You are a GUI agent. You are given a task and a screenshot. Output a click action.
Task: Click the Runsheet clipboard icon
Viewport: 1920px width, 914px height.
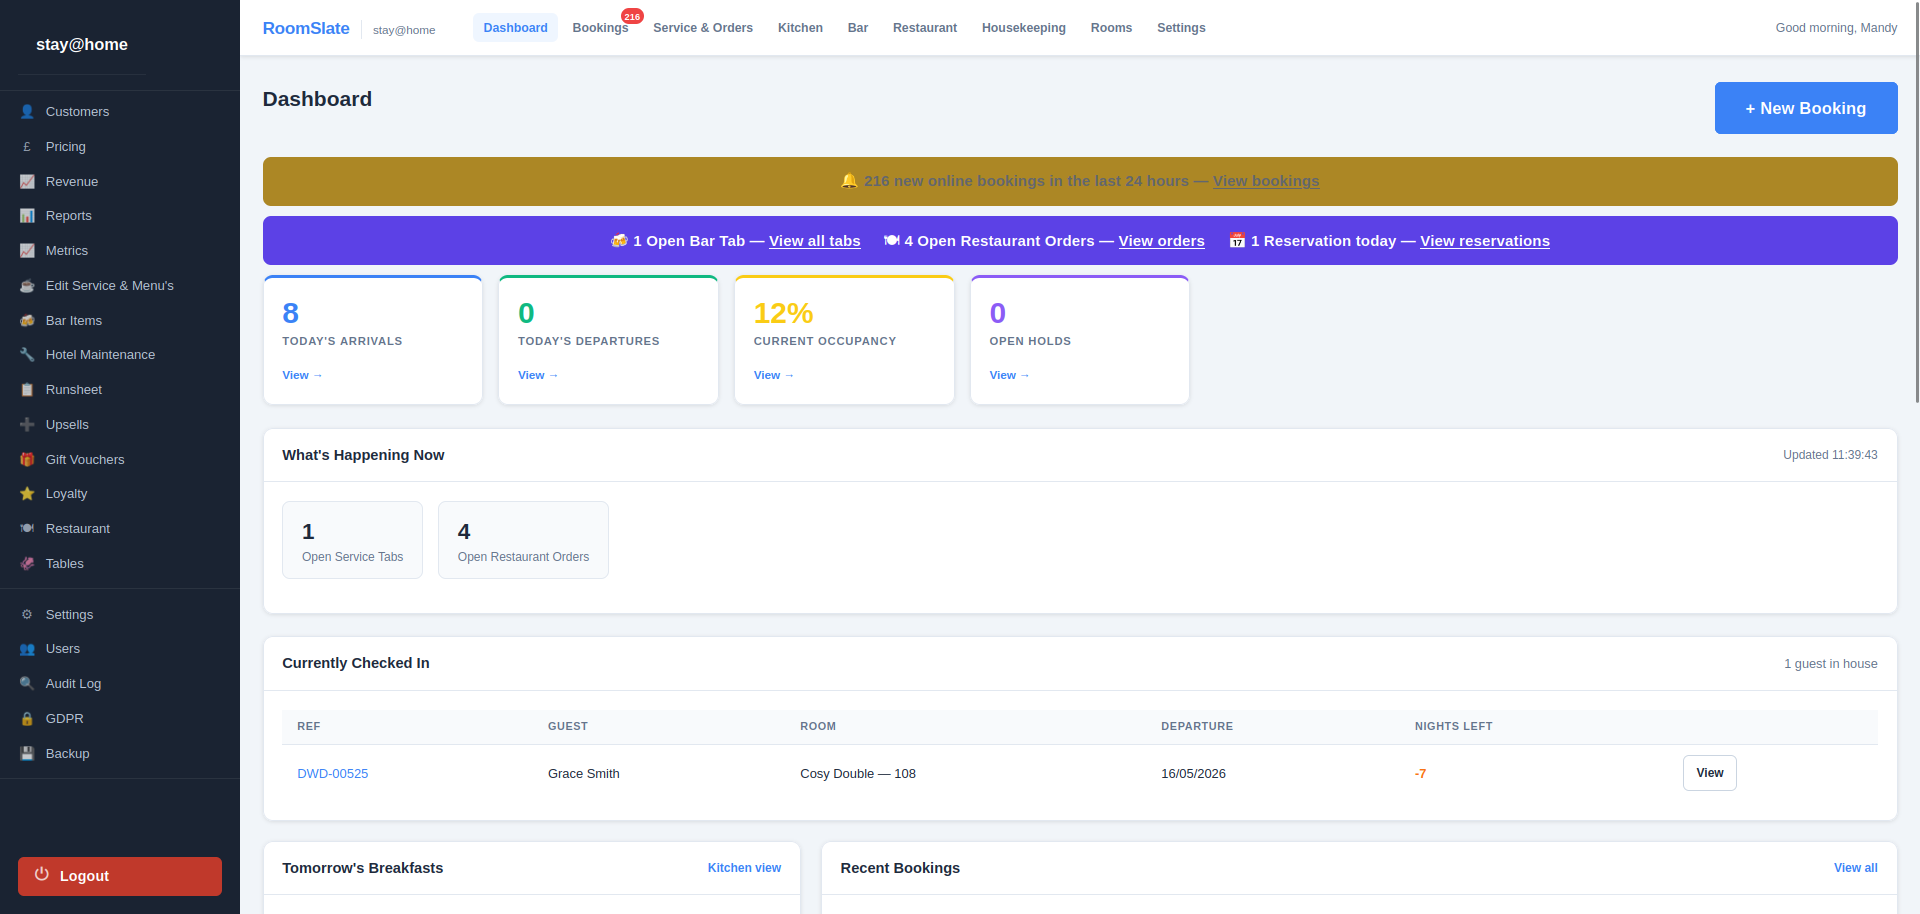click(x=27, y=390)
